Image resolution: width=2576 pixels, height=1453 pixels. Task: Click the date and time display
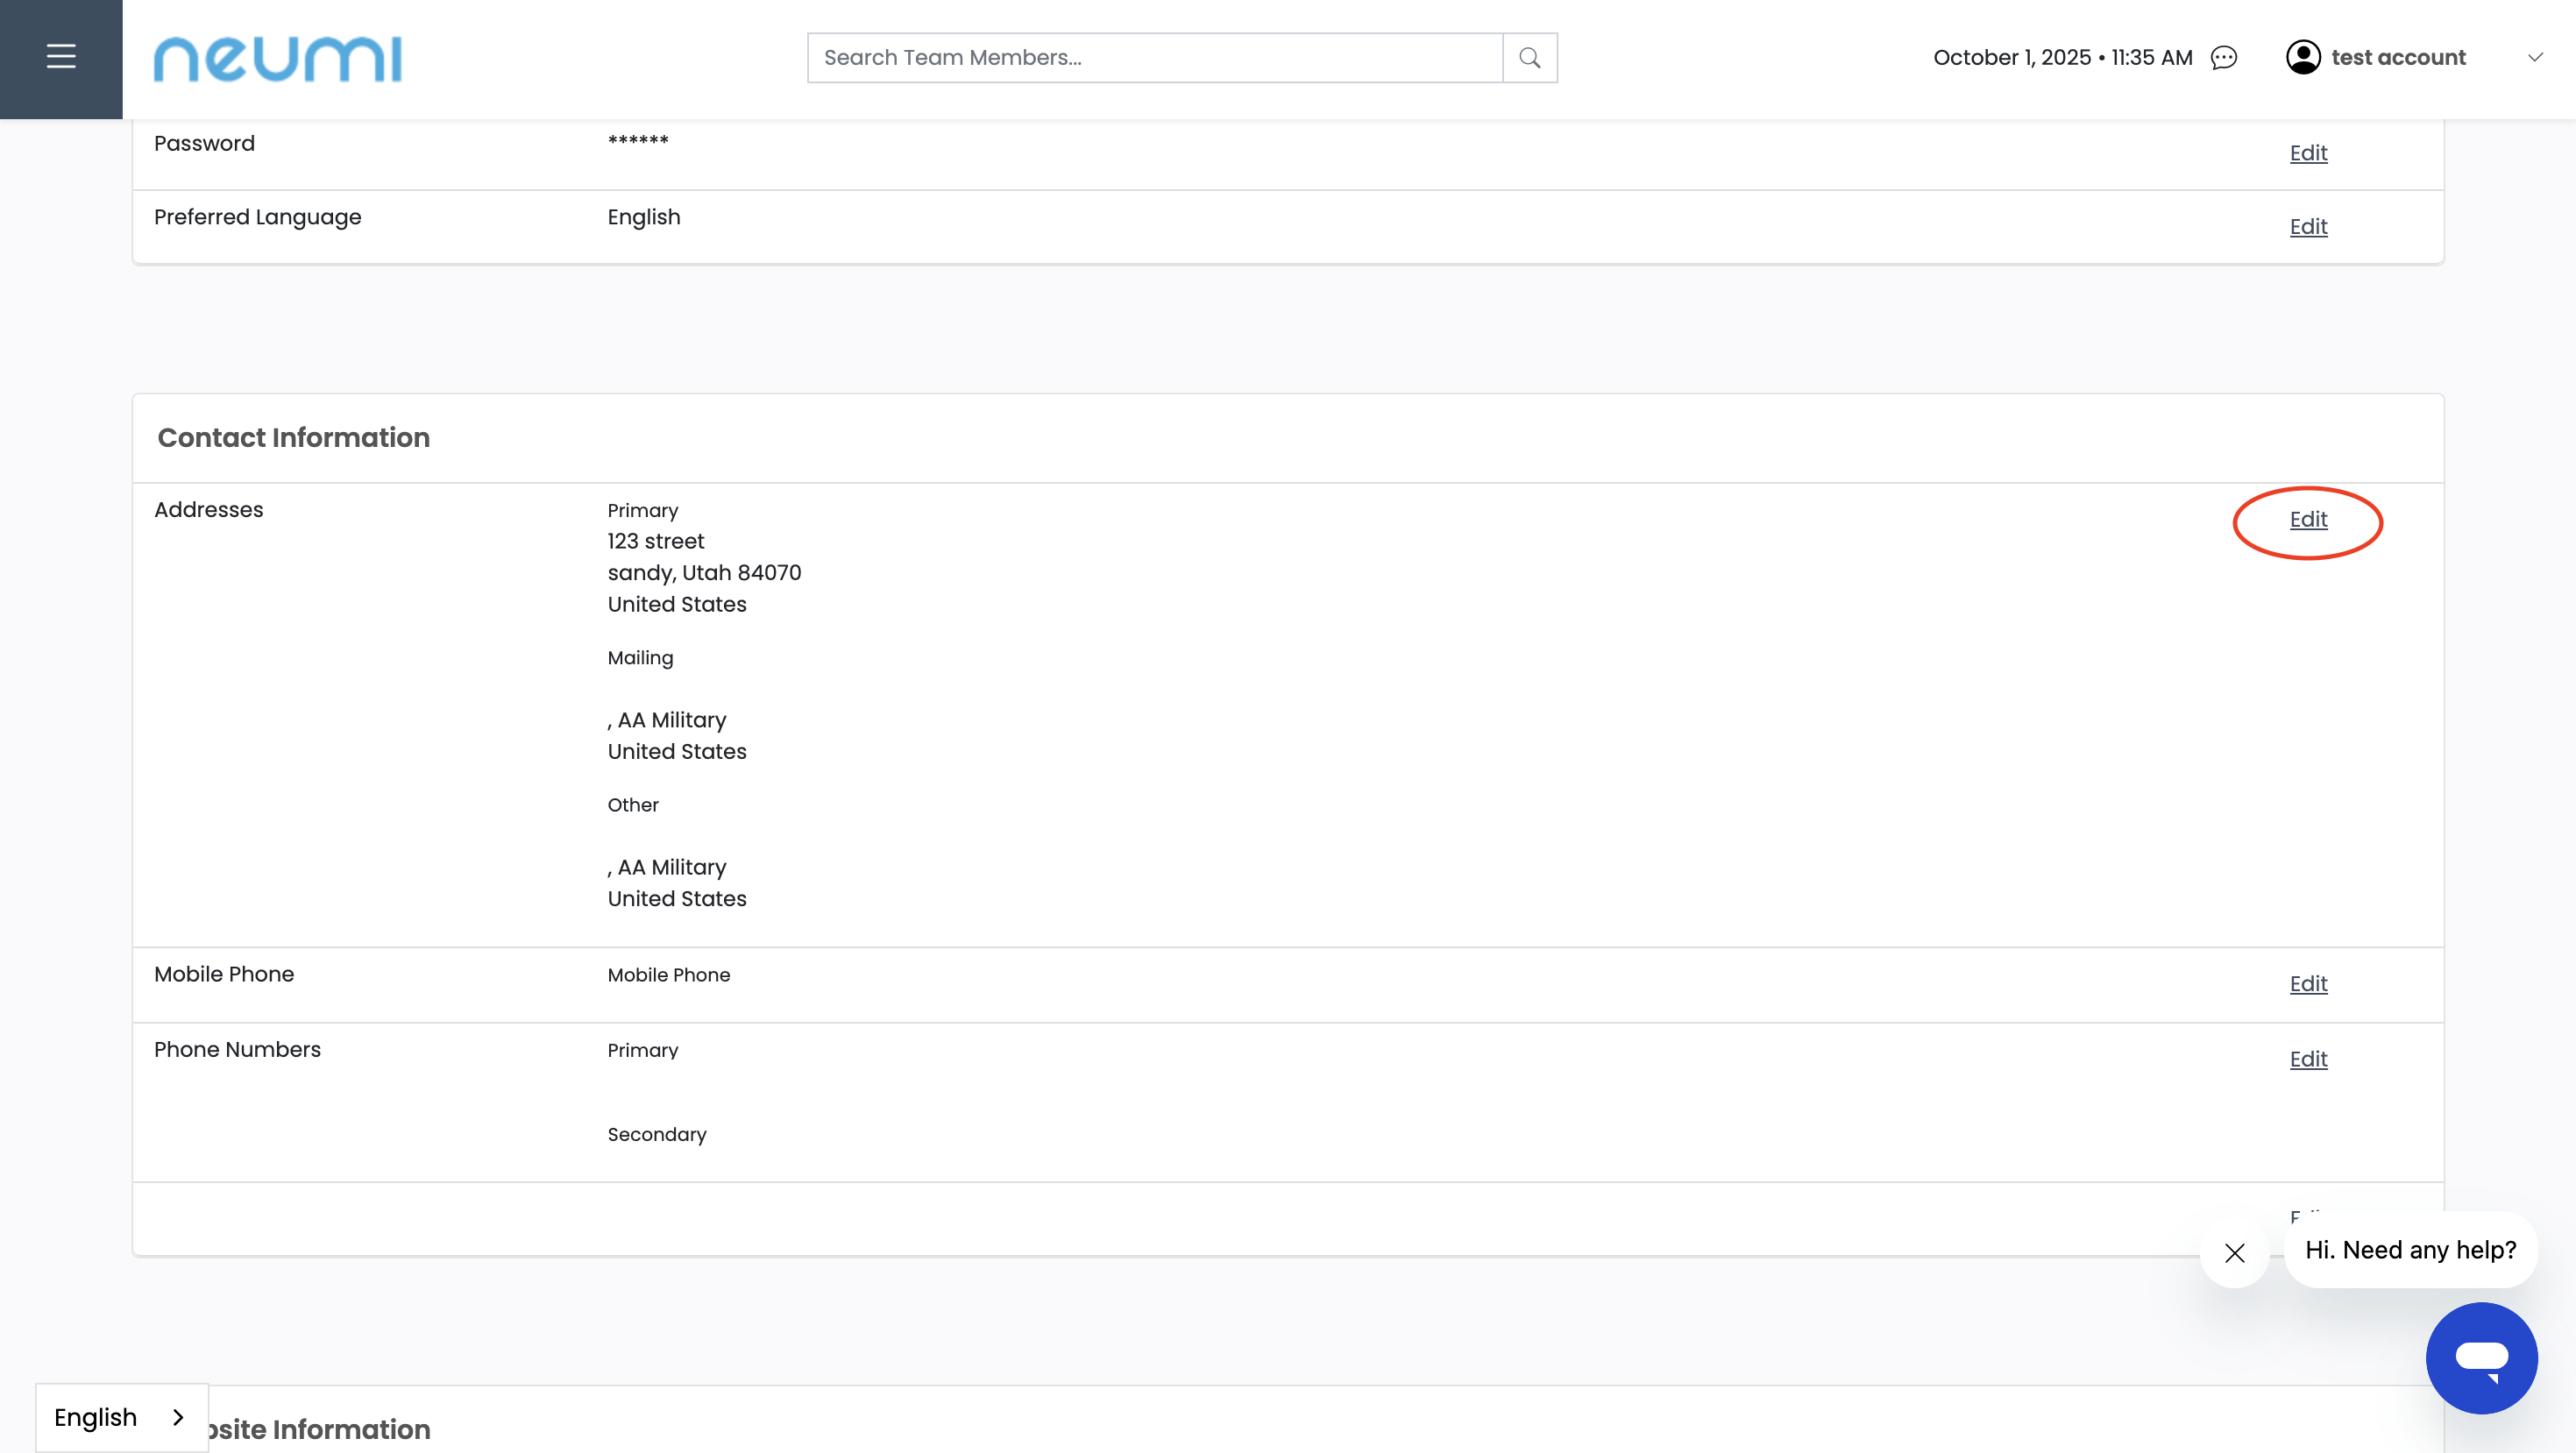click(2062, 58)
